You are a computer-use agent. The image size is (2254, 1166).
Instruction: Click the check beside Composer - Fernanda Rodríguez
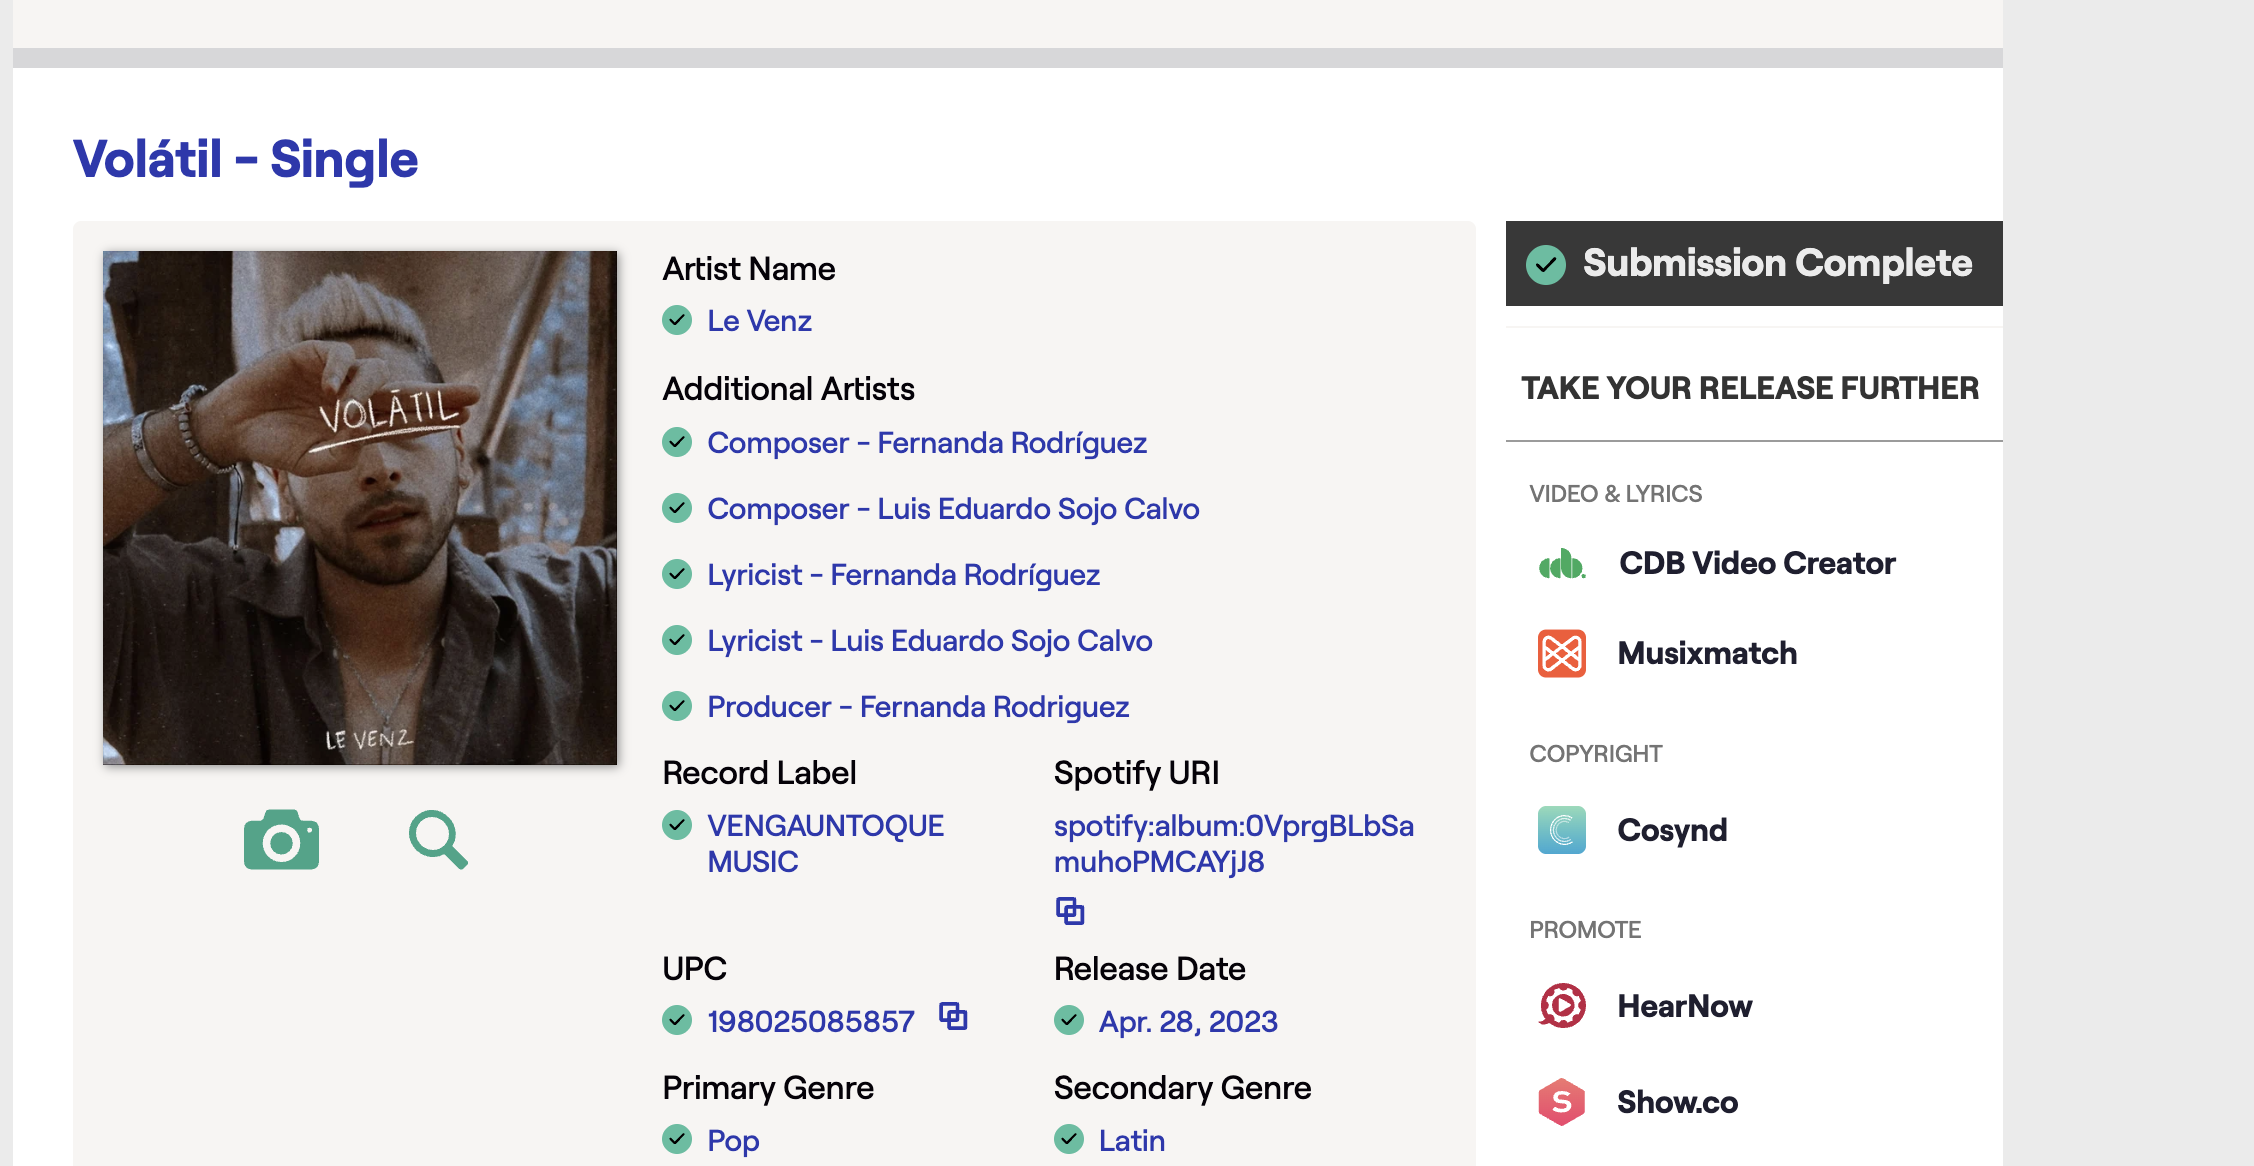pyautogui.click(x=677, y=442)
